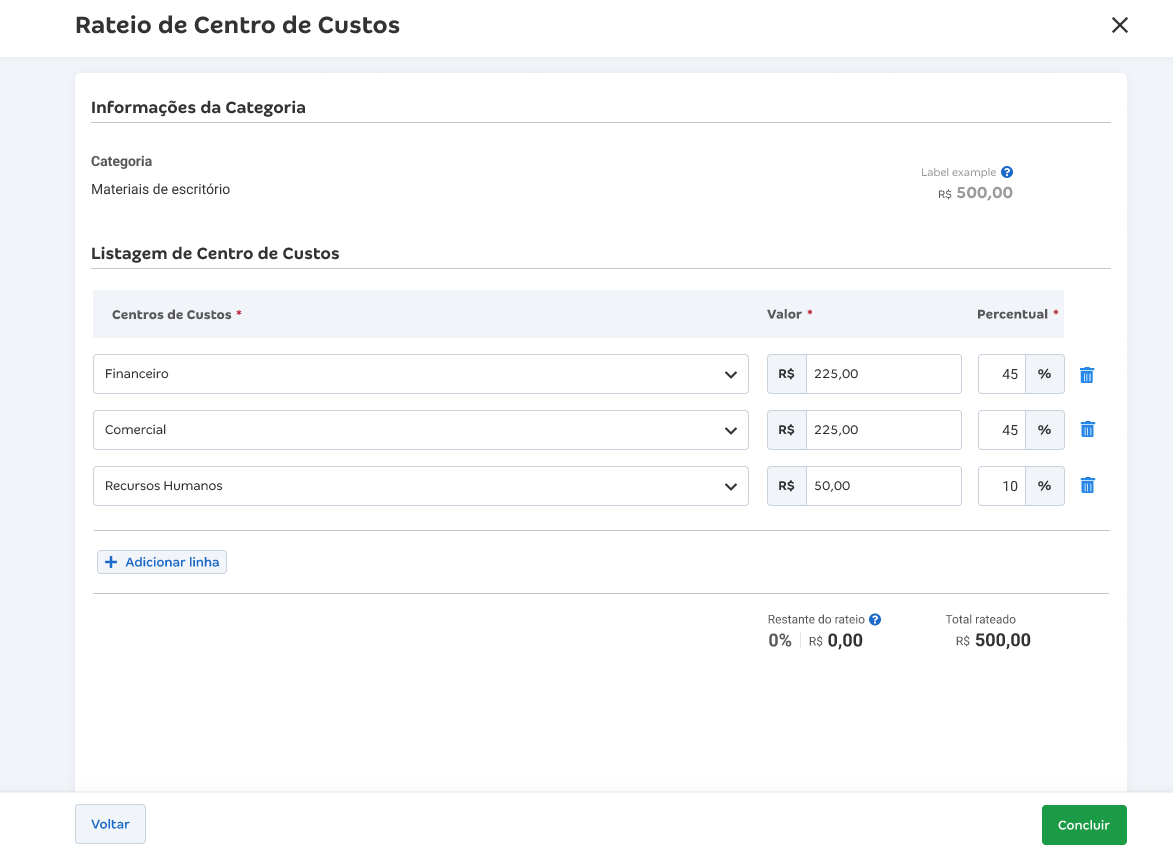The image size is (1173, 850).
Task: Click the 'Restante do rateio' label
Action: click(x=815, y=620)
